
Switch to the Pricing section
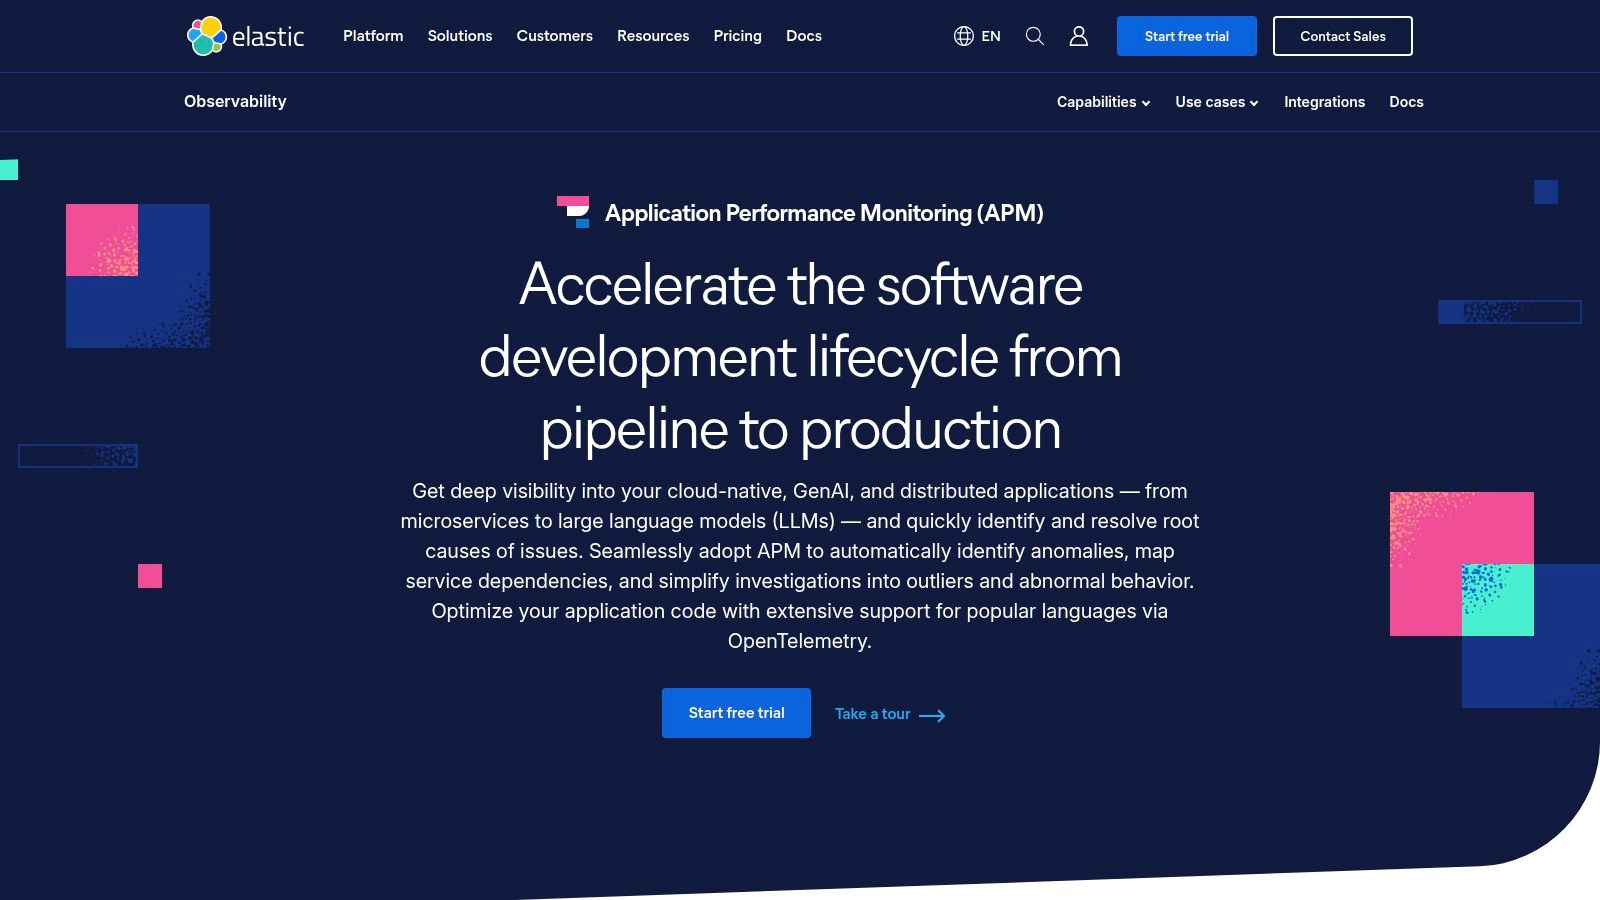coord(737,36)
